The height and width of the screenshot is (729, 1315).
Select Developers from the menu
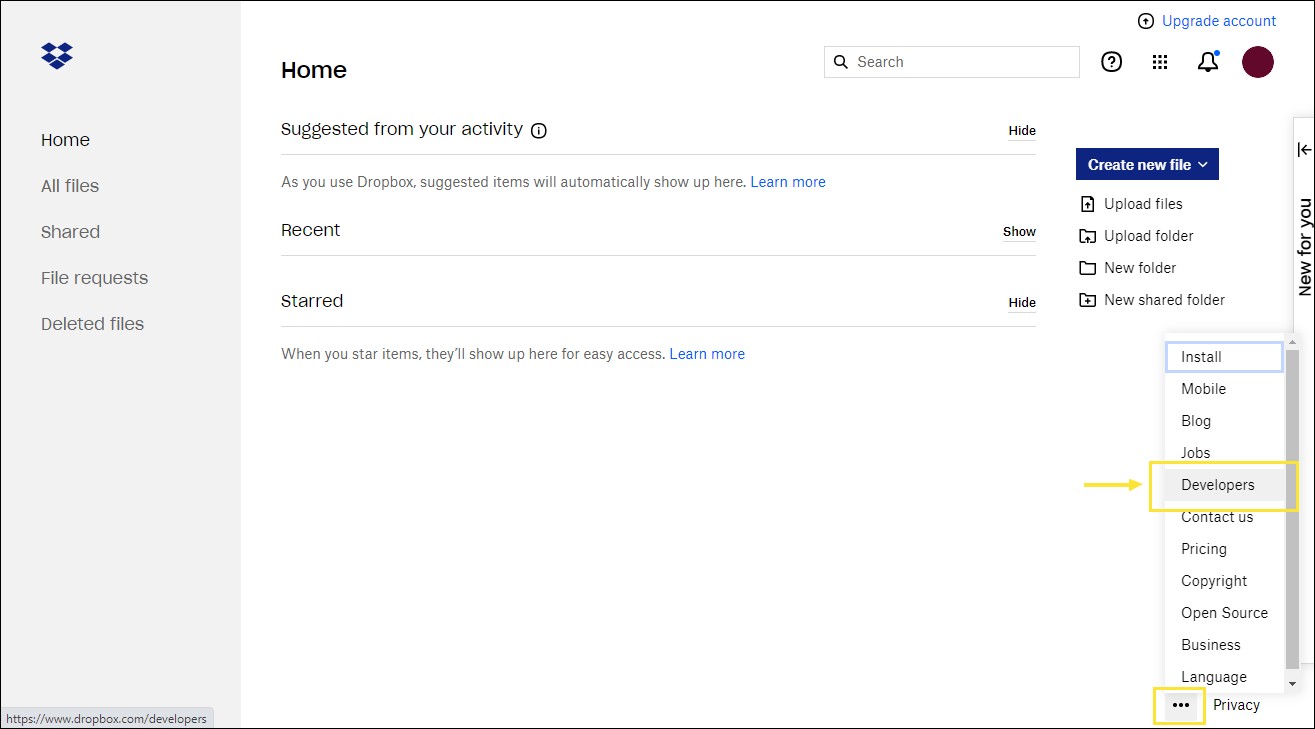coord(1219,484)
